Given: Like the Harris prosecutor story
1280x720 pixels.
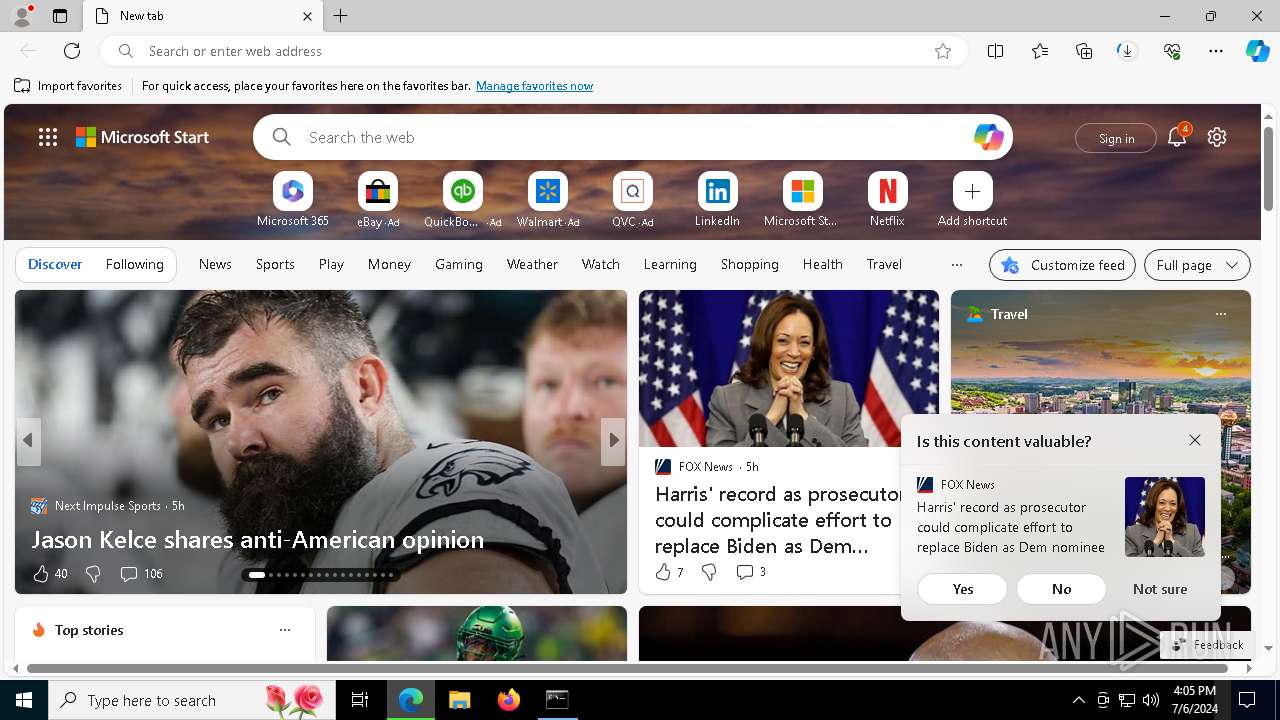Looking at the screenshot, I should 669,572.
